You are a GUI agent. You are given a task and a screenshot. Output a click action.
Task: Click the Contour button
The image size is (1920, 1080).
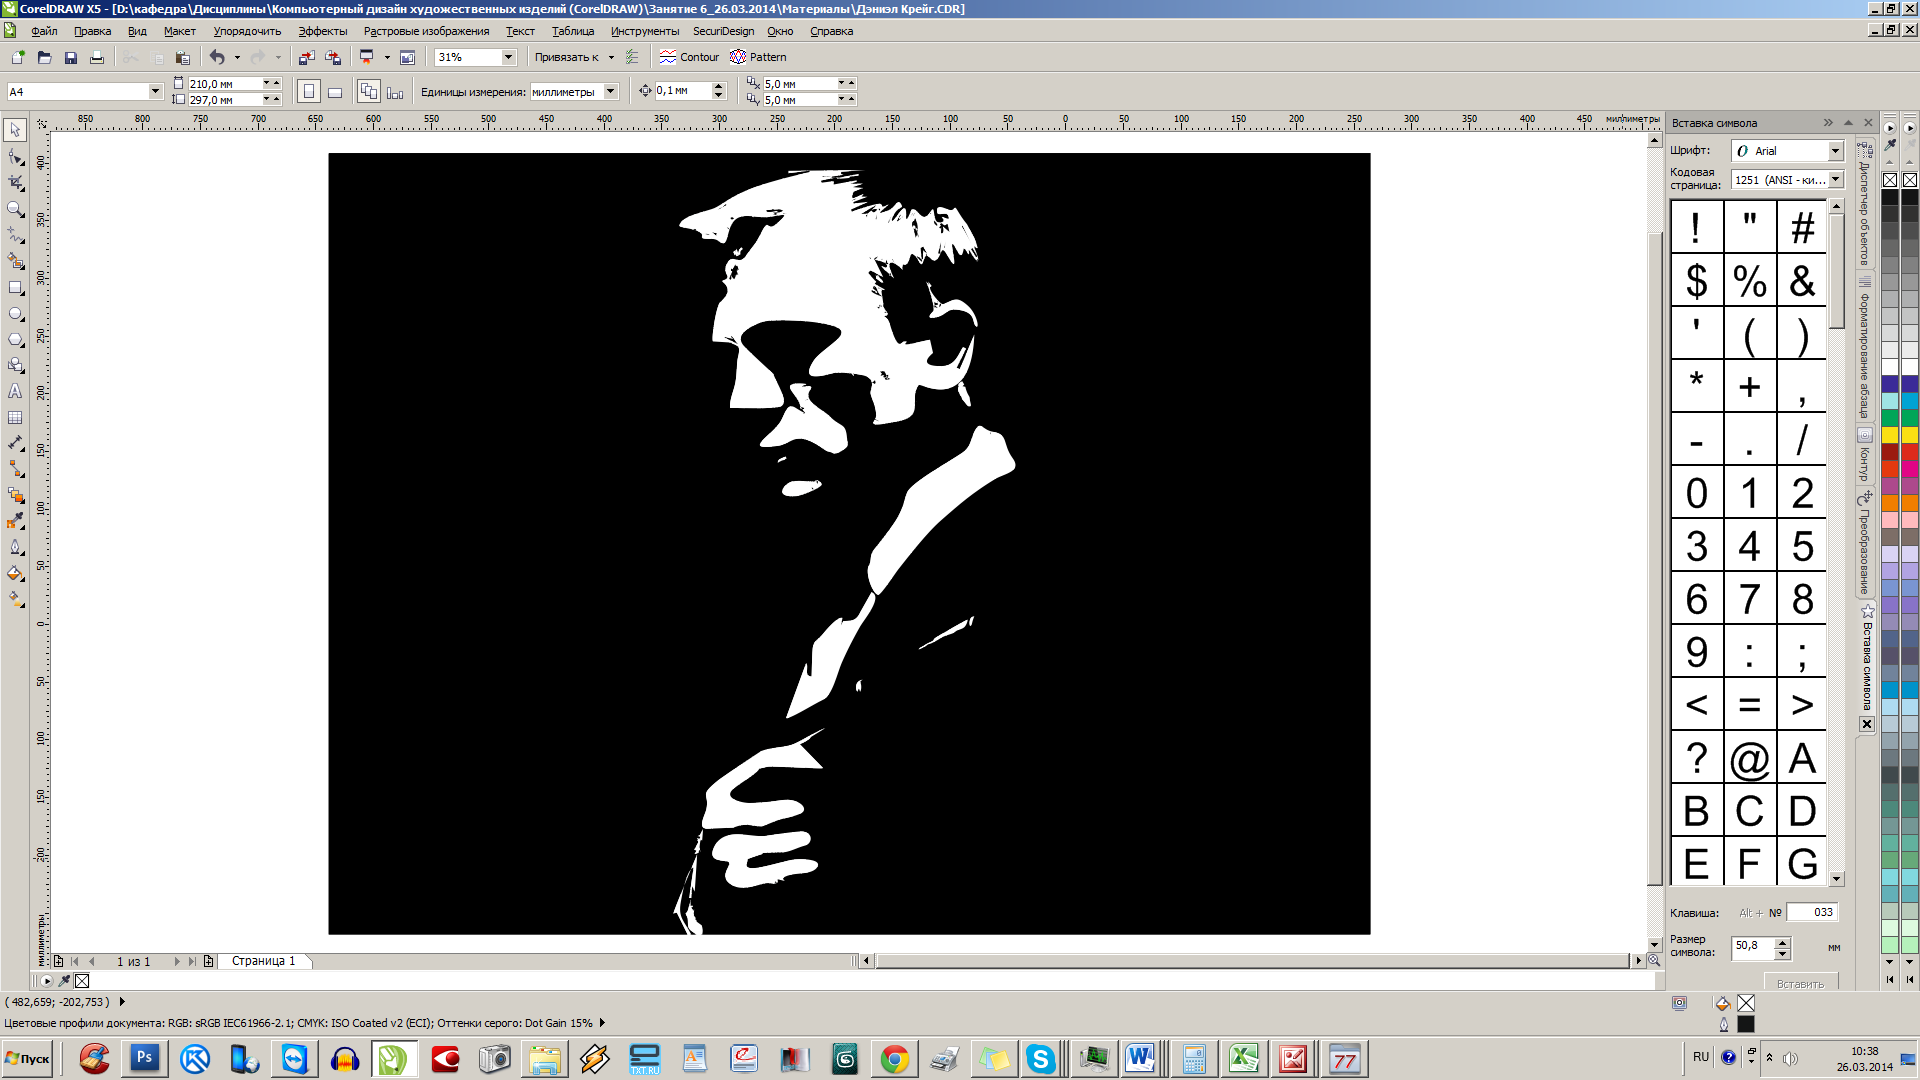click(689, 57)
